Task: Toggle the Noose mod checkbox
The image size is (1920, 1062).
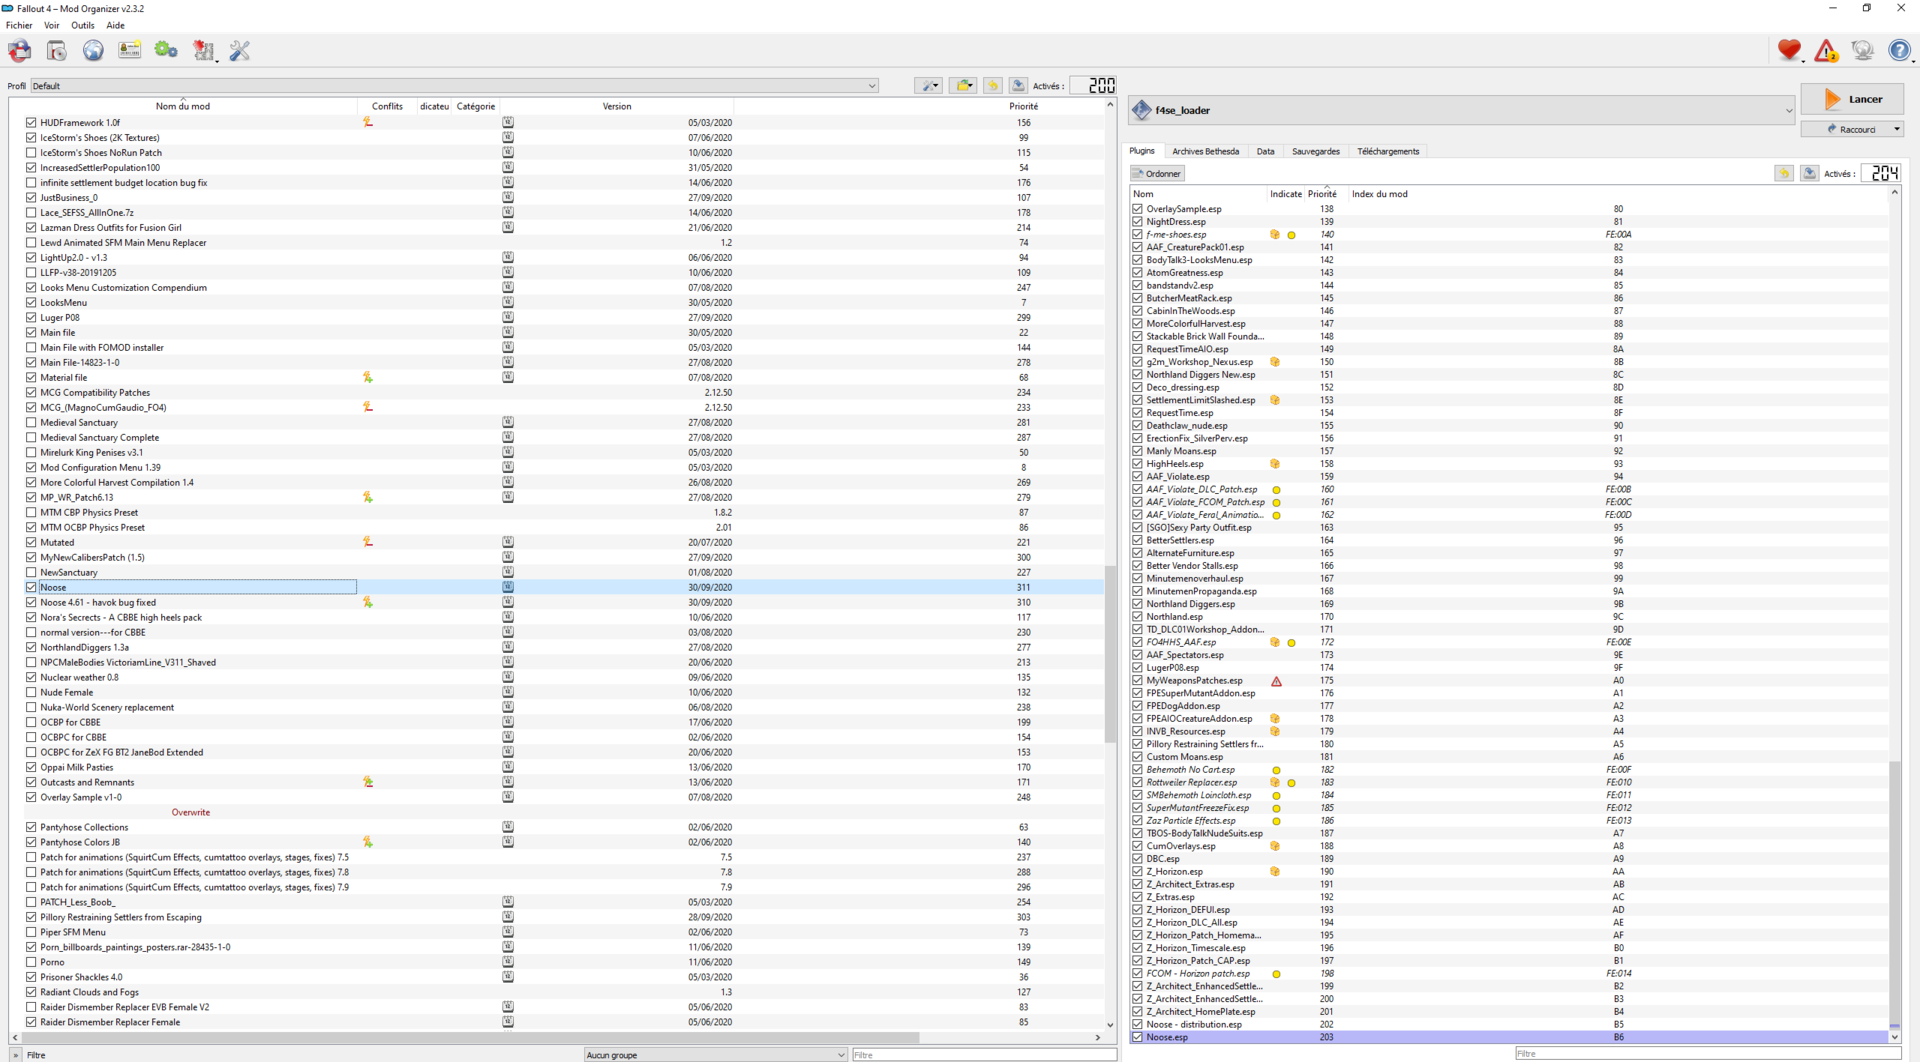Action: coord(31,587)
